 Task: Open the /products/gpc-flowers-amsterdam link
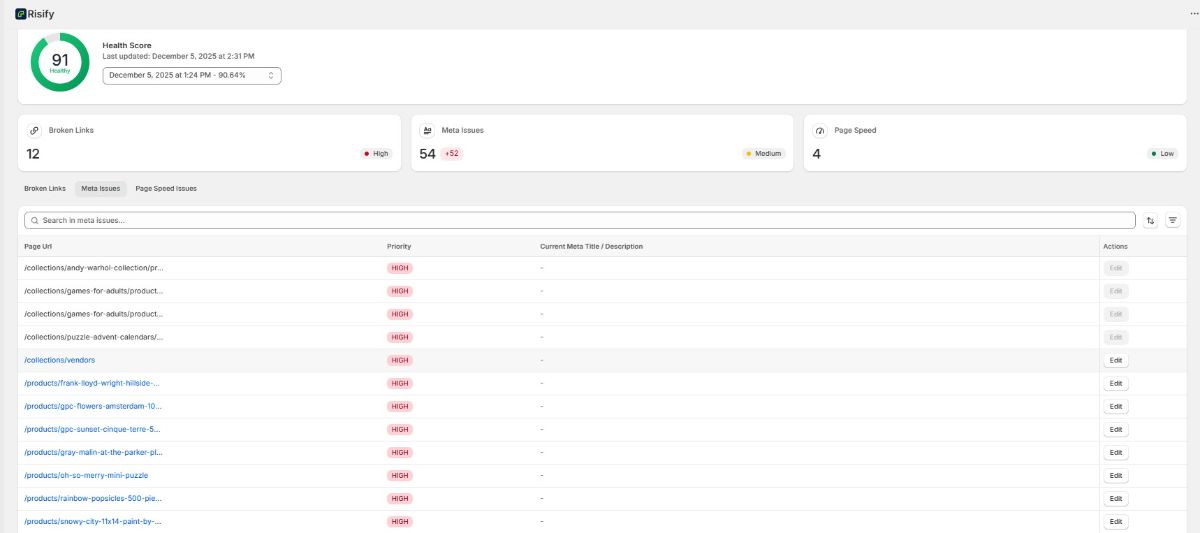point(92,406)
